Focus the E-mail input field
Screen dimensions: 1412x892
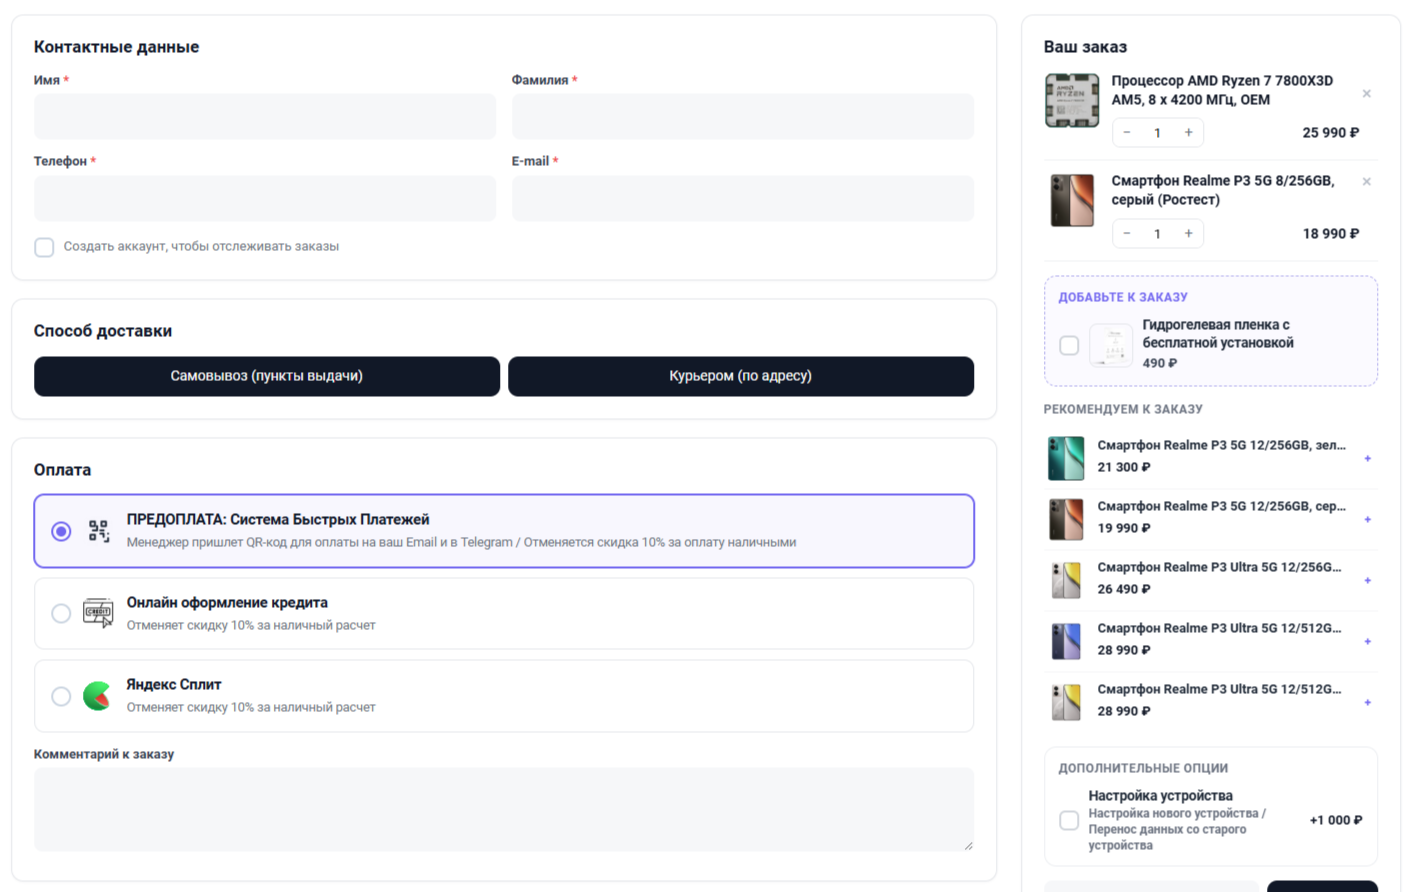[743, 198]
